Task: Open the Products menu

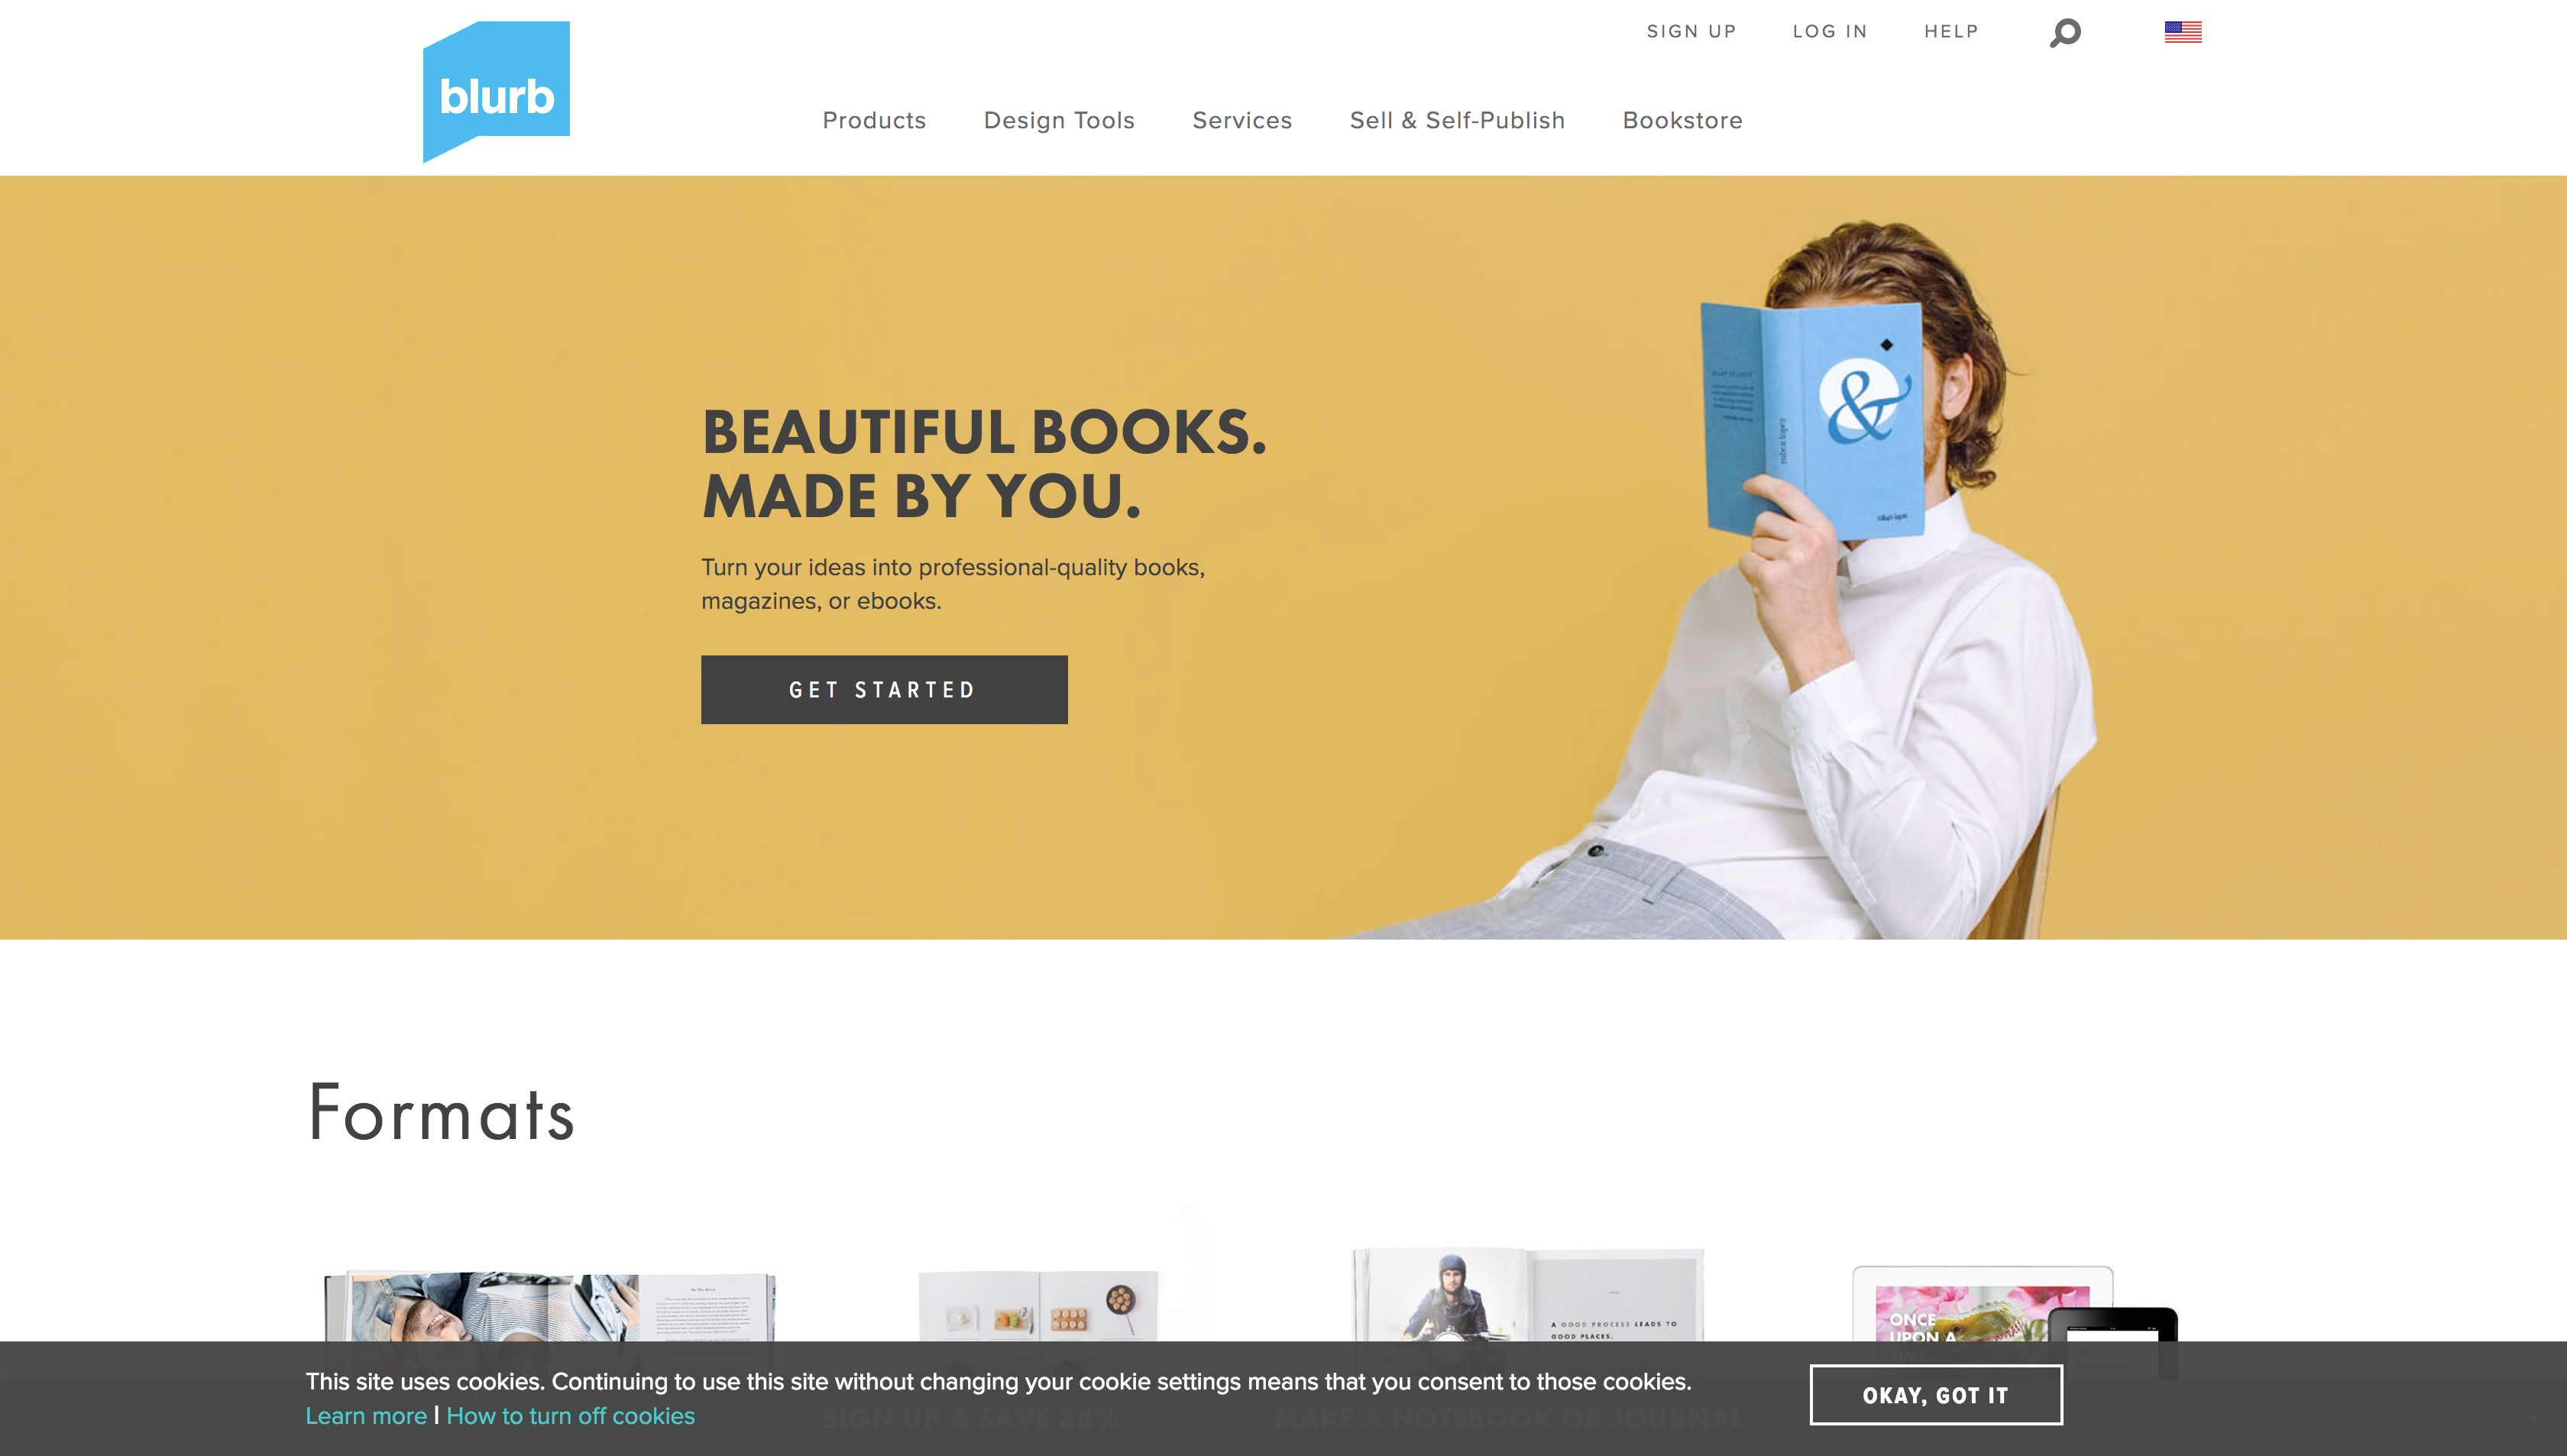Action: click(x=874, y=120)
